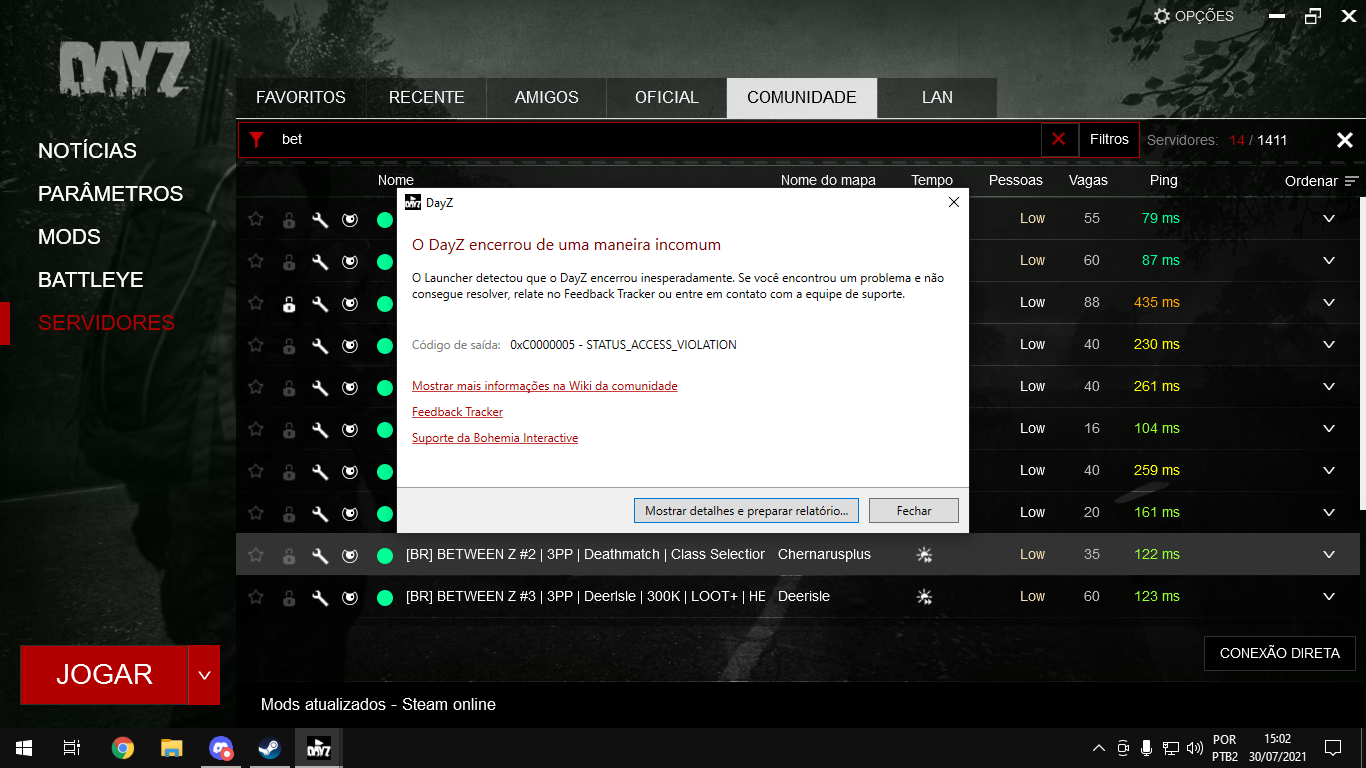Open Steam from the taskbar

tap(270, 748)
